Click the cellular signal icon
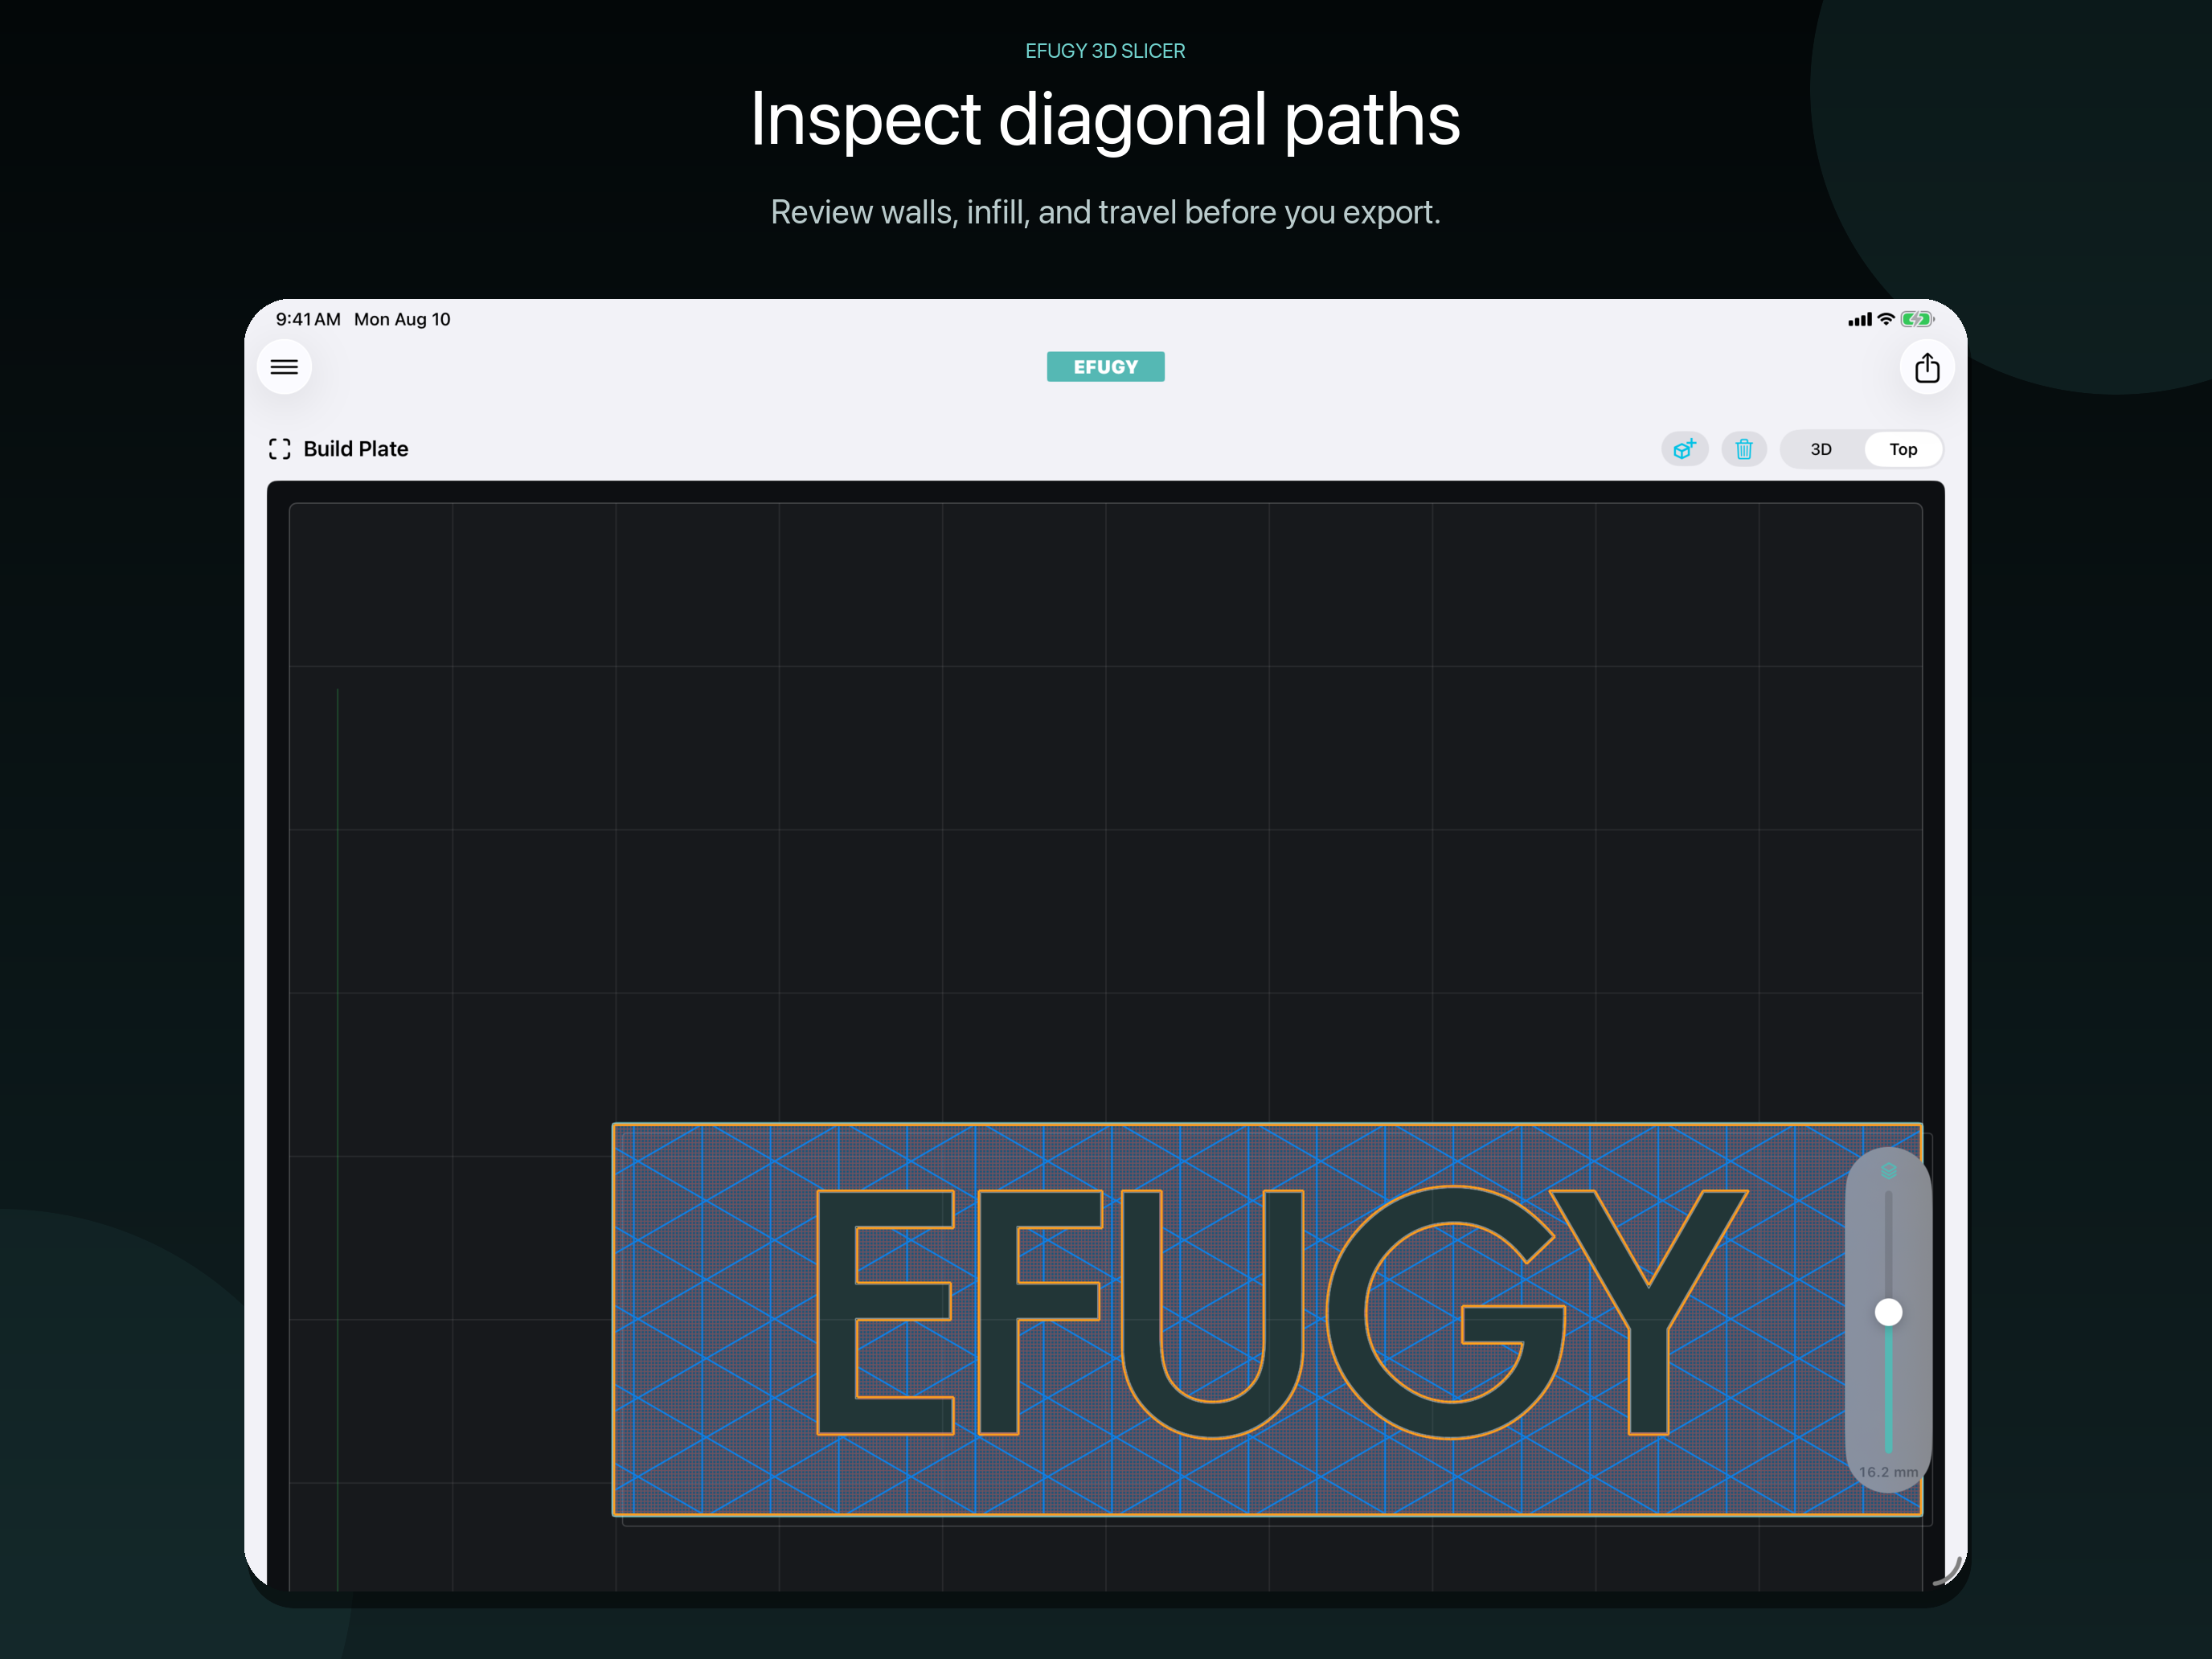This screenshot has height=1659, width=2212. point(1859,320)
